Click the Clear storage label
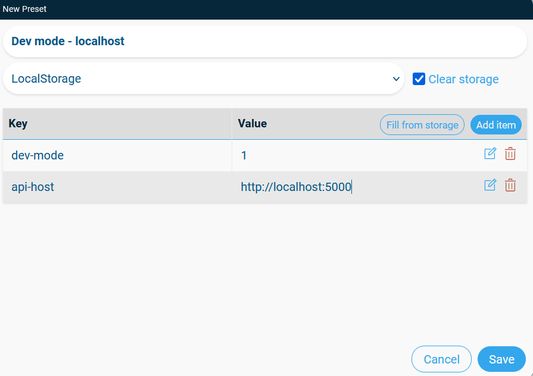Screen dimensions: 533x376 coord(463,79)
